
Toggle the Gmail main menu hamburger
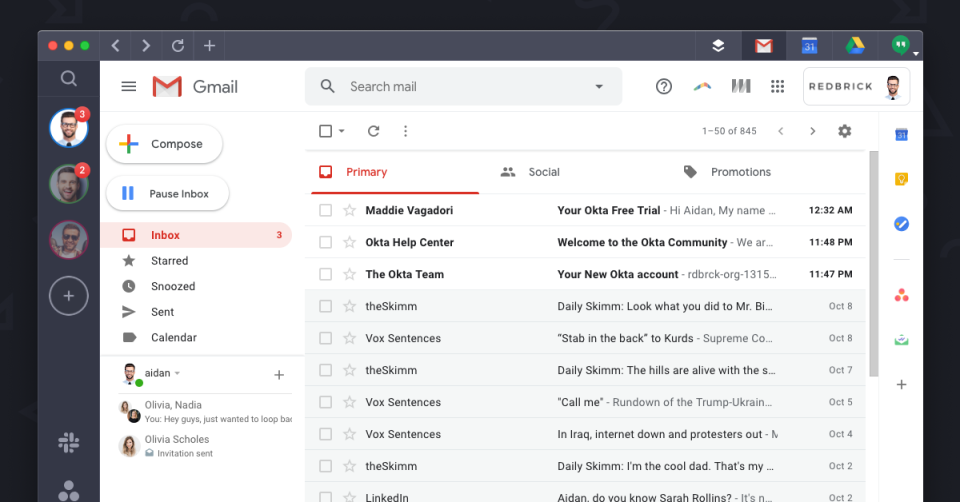(128, 87)
